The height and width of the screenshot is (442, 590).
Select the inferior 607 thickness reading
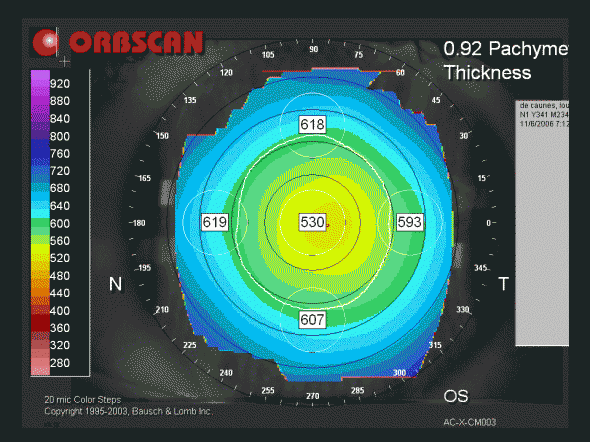click(312, 320)
